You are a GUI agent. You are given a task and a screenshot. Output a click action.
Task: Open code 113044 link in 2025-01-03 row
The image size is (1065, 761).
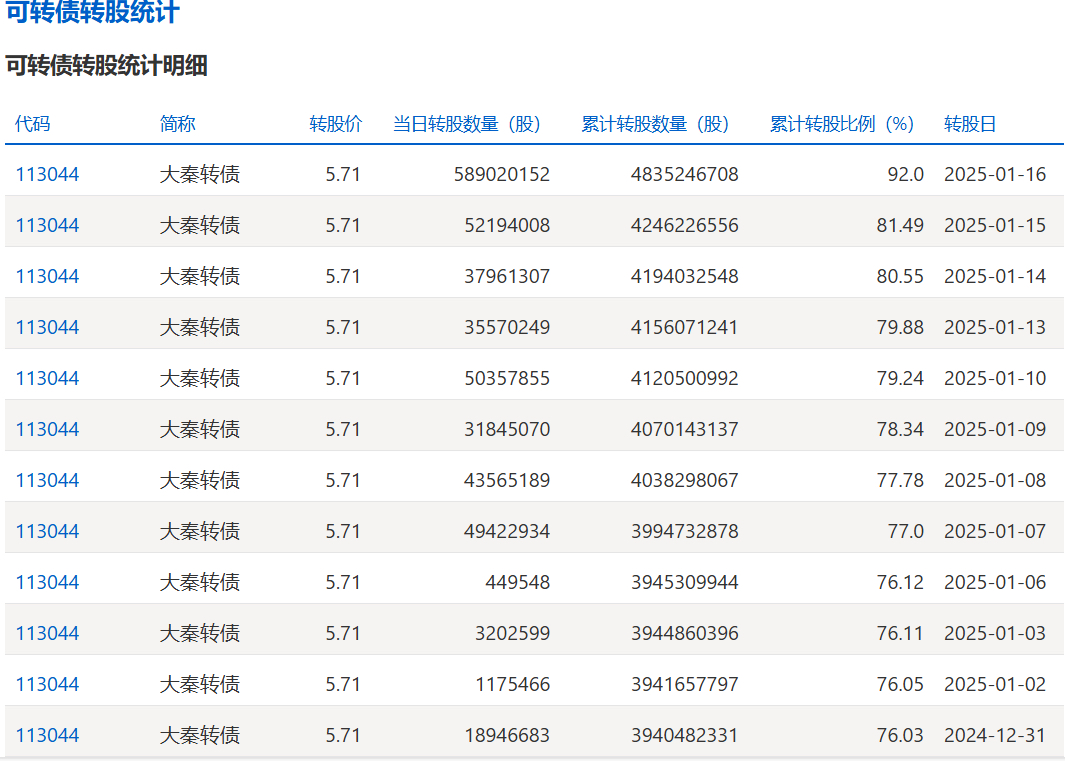(47, 633)
